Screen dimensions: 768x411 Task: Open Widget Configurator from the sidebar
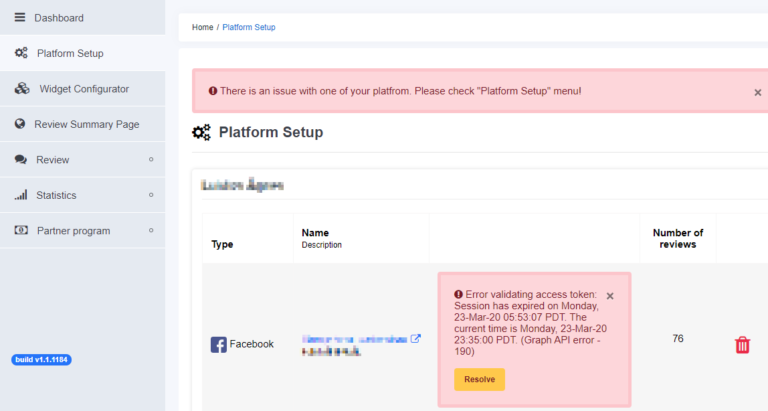(x=84, y=89)
